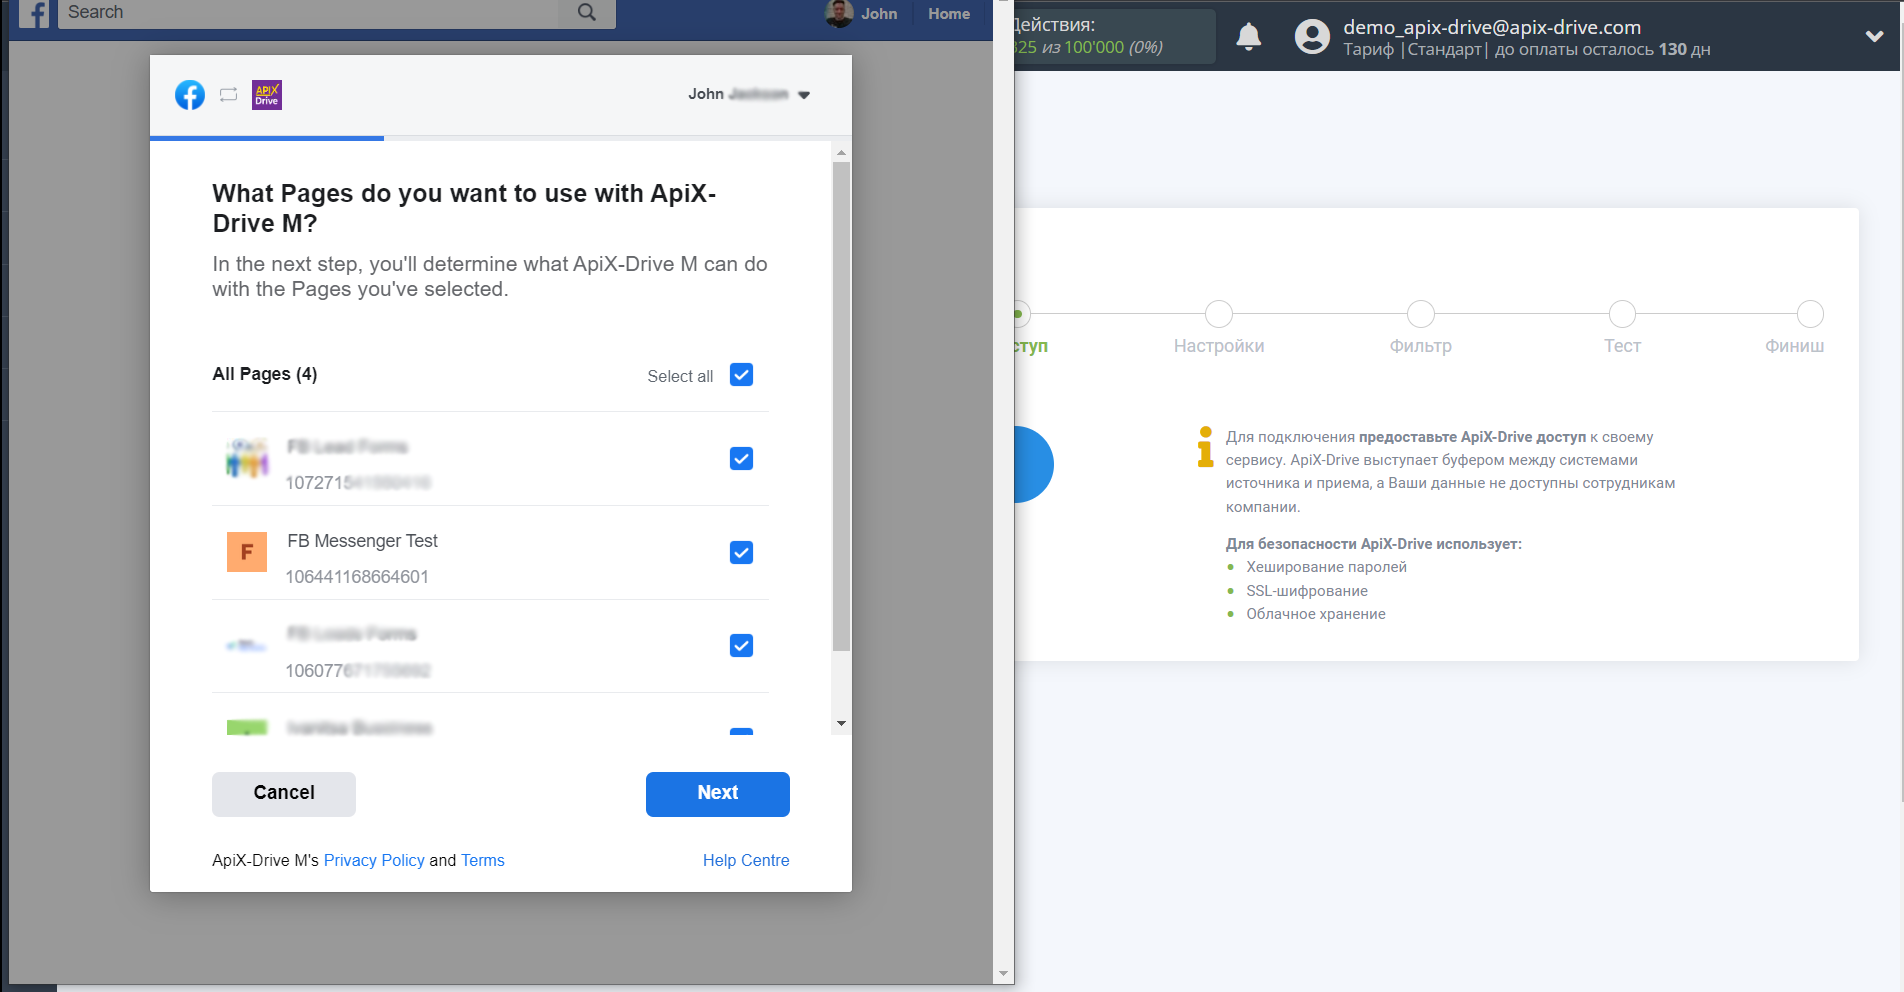Click the FB Messenger Test orange F thumbnail

click(247, 552)
